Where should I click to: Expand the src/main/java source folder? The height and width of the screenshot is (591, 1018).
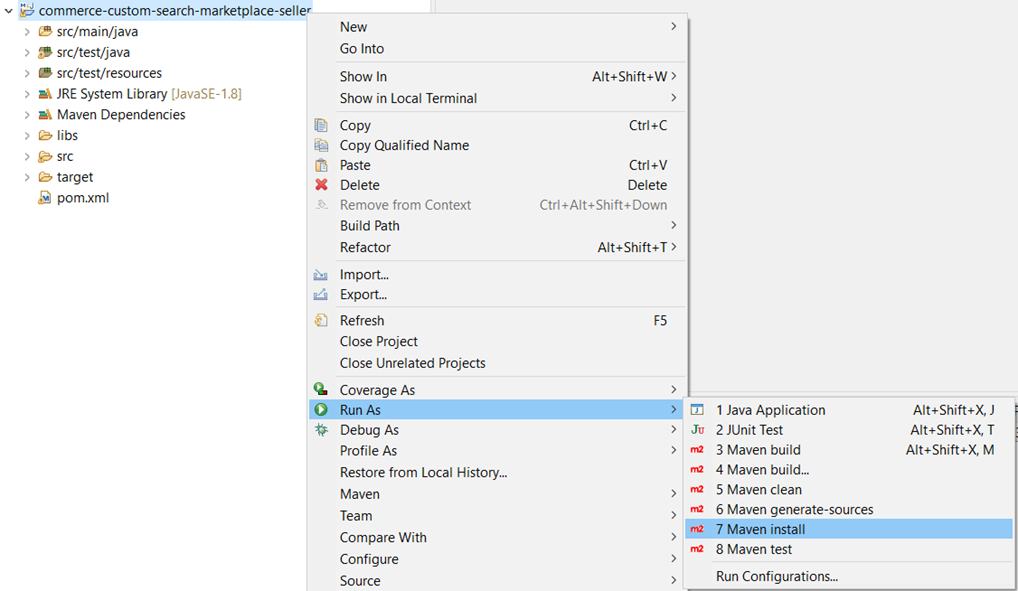(x=27, y=32)
